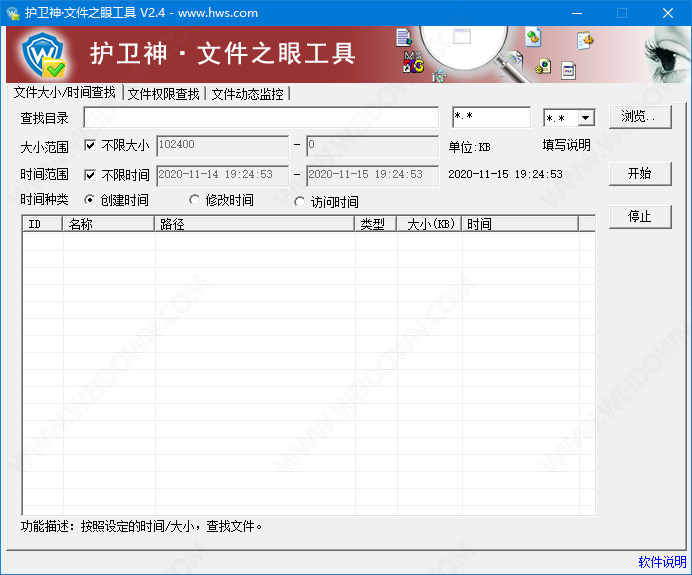The height and width of the screenshot is (575, 692).
Task: Click the 浏览.. browse button
Action: coord(640,117)
